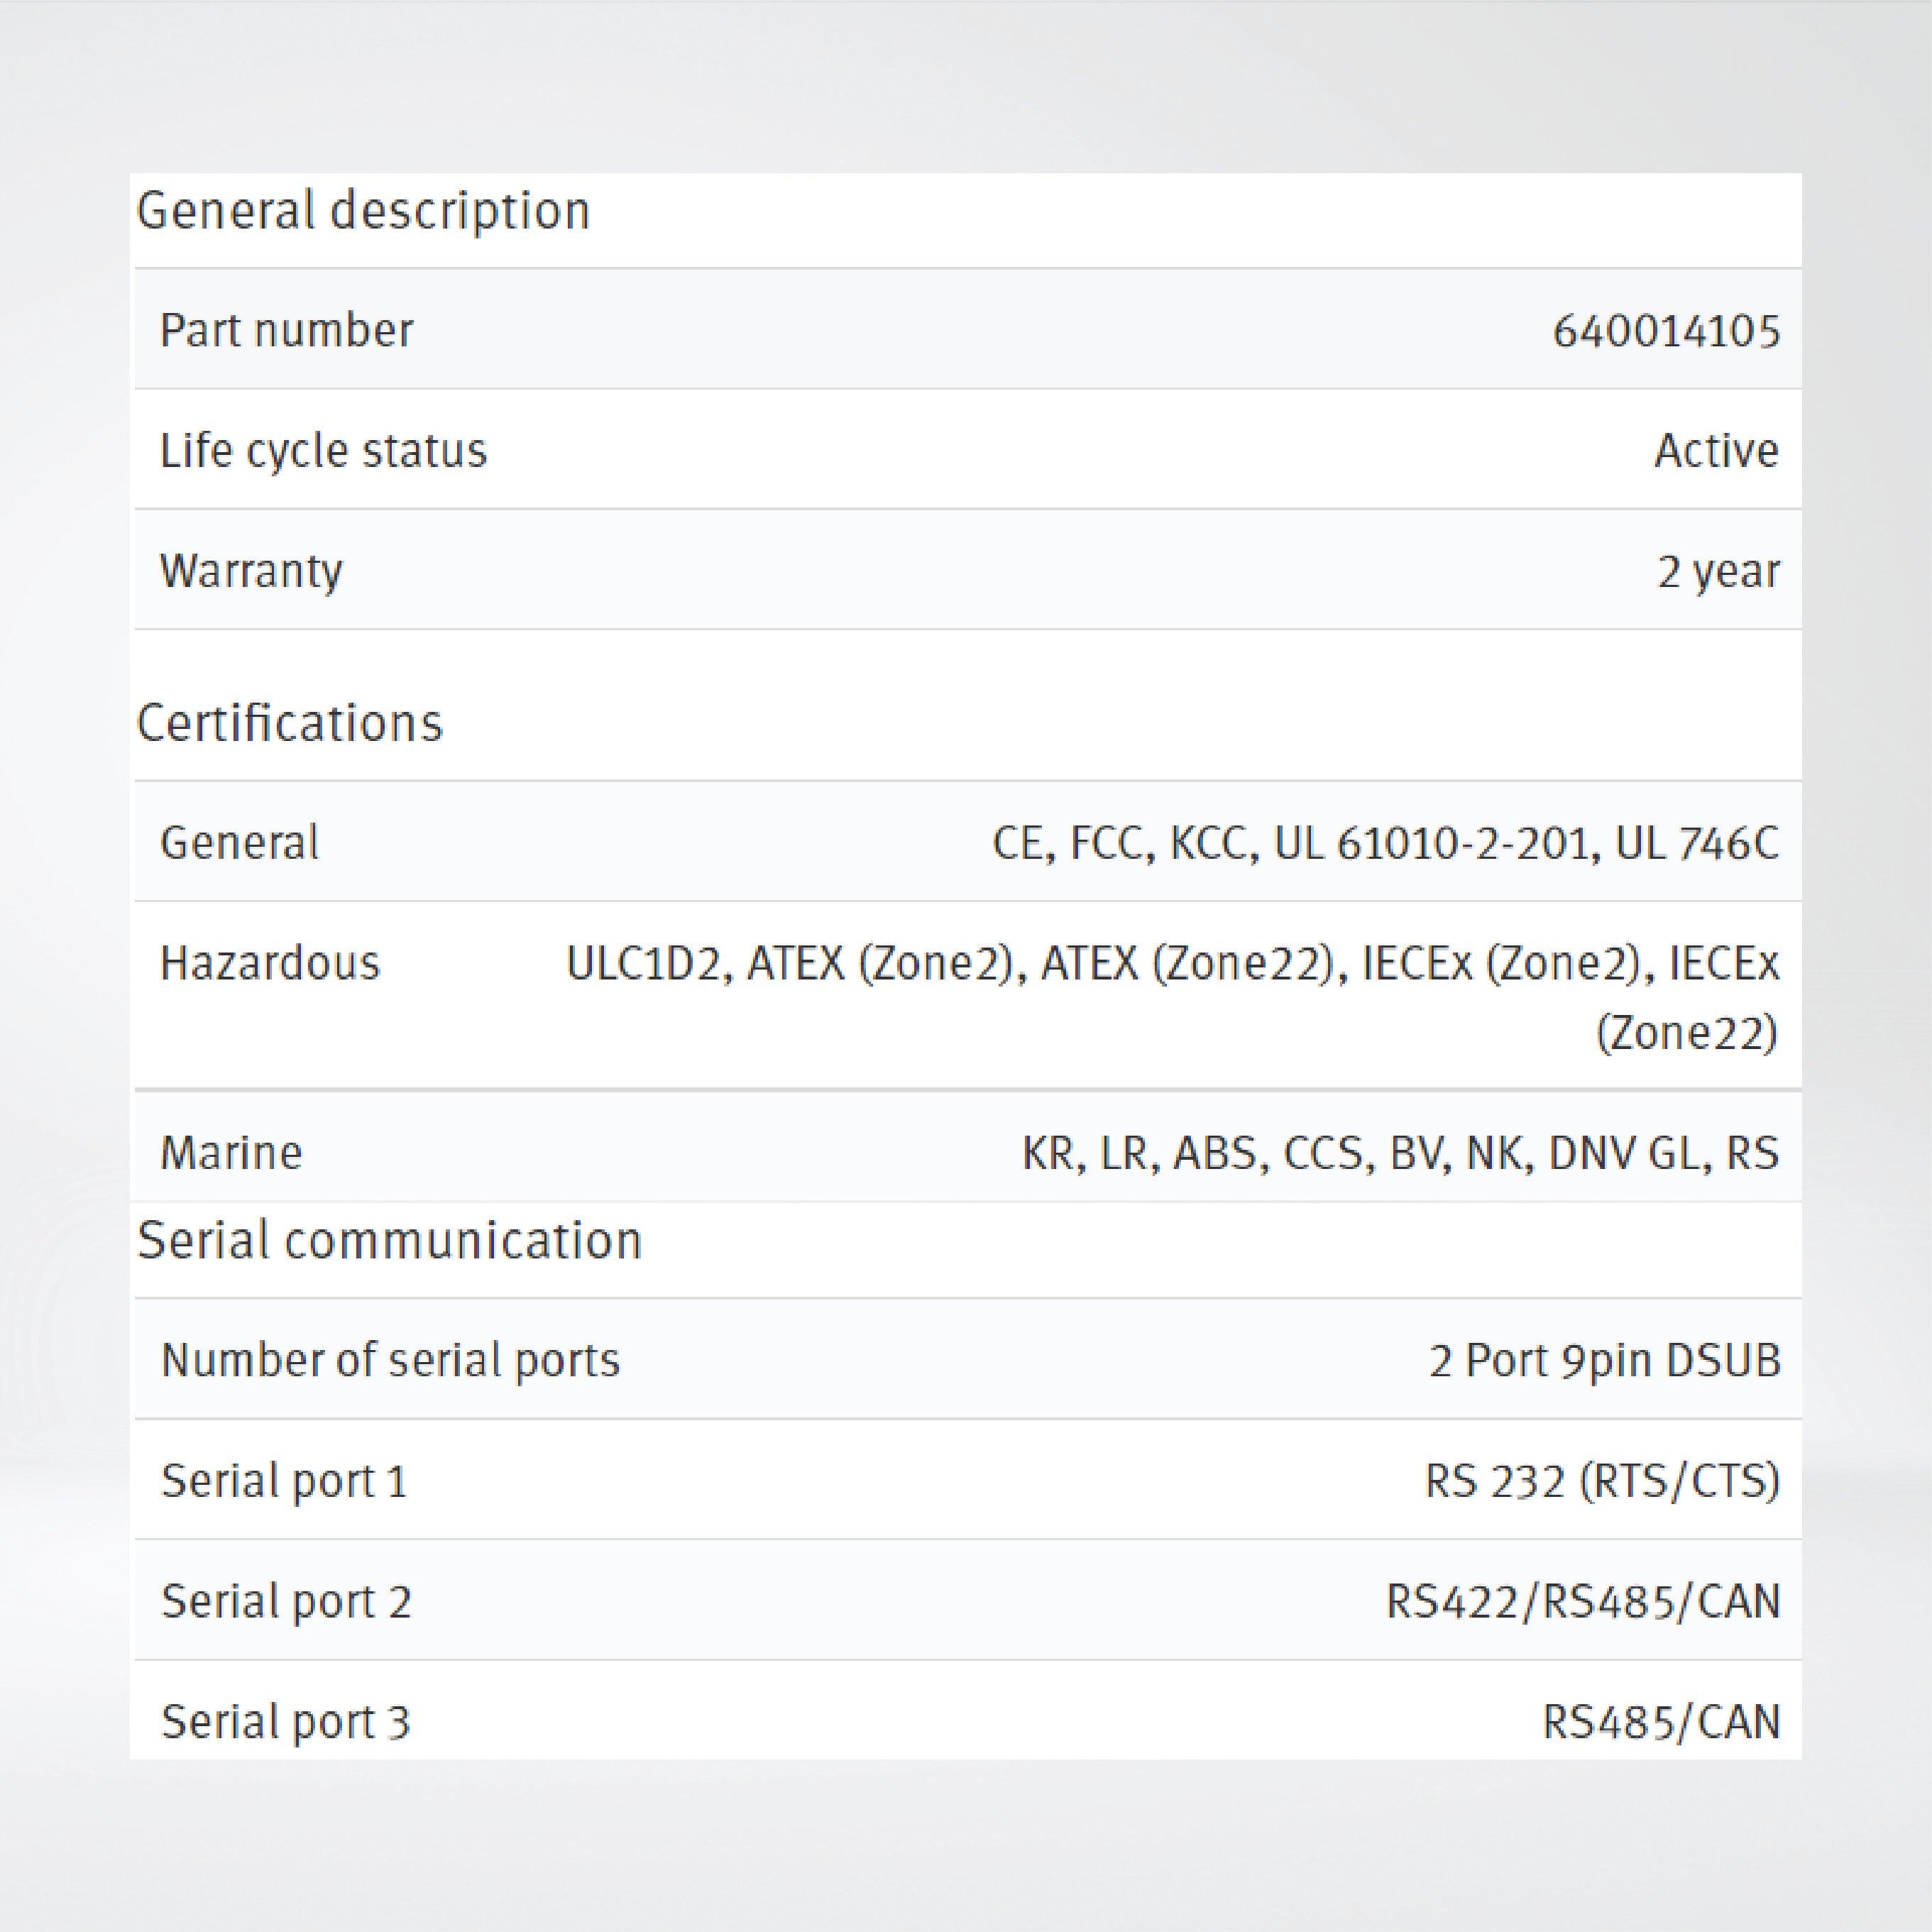This screenshot has width=1932, height=1932.
Task: Select the 2 Port 9pin DSUB value
Action: point(1604,1361)
